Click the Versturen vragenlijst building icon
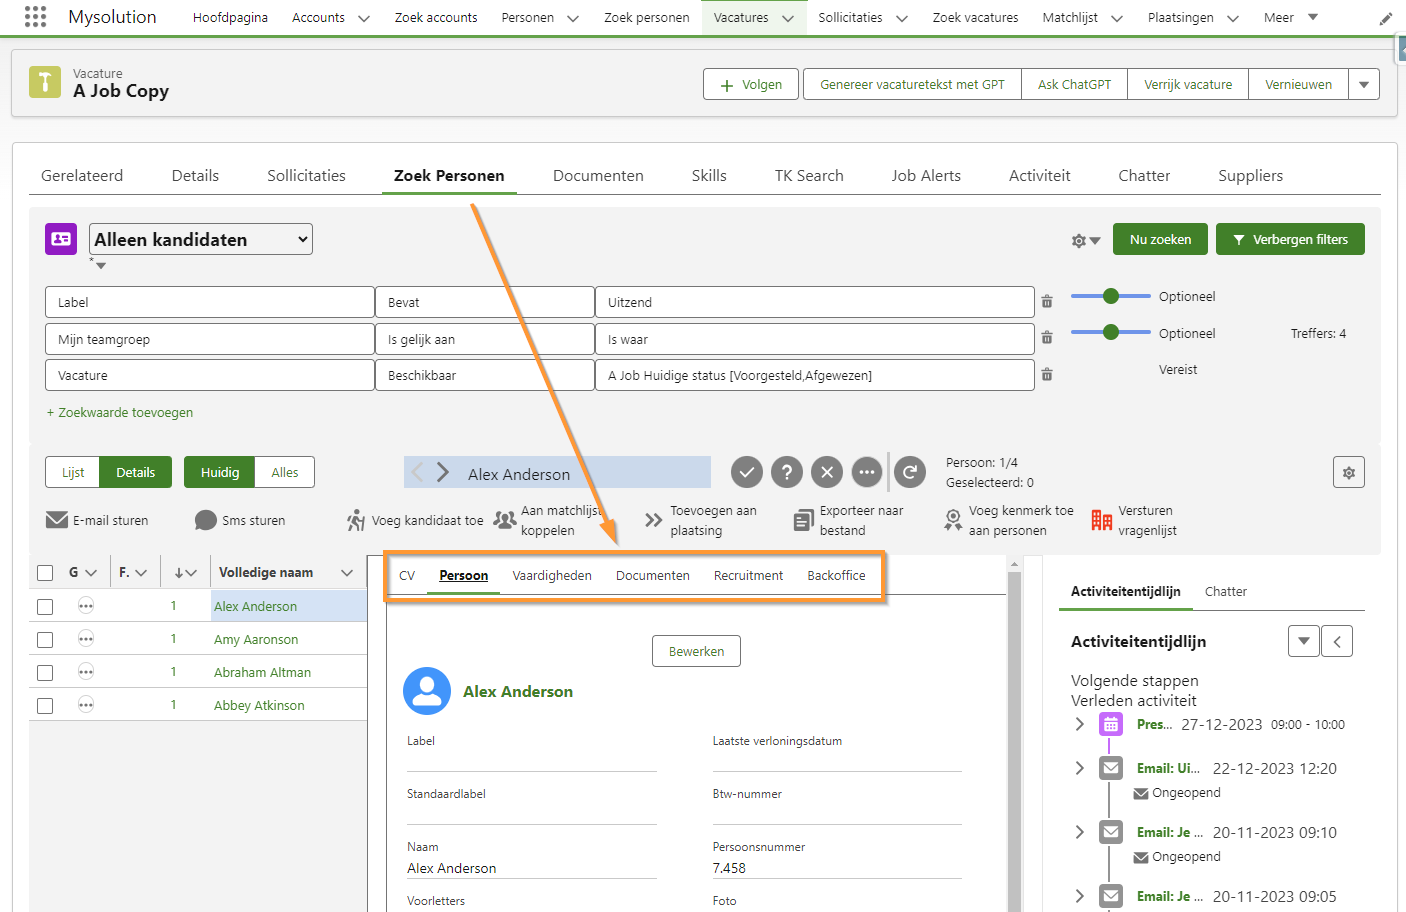The image size is (1406, 912). [x=1102, y=520]
